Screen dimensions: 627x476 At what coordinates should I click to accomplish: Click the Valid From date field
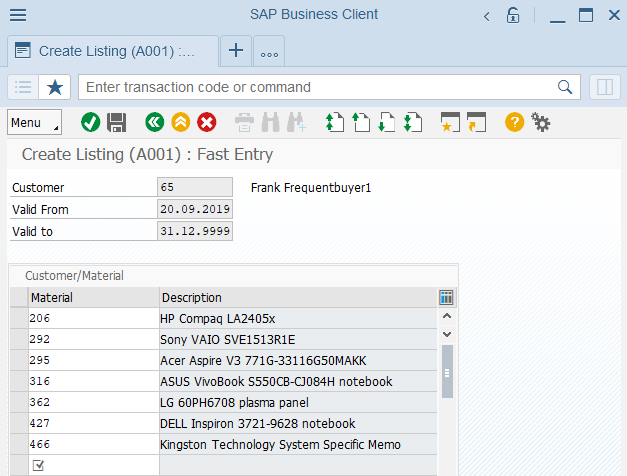(x=195, y=209)
